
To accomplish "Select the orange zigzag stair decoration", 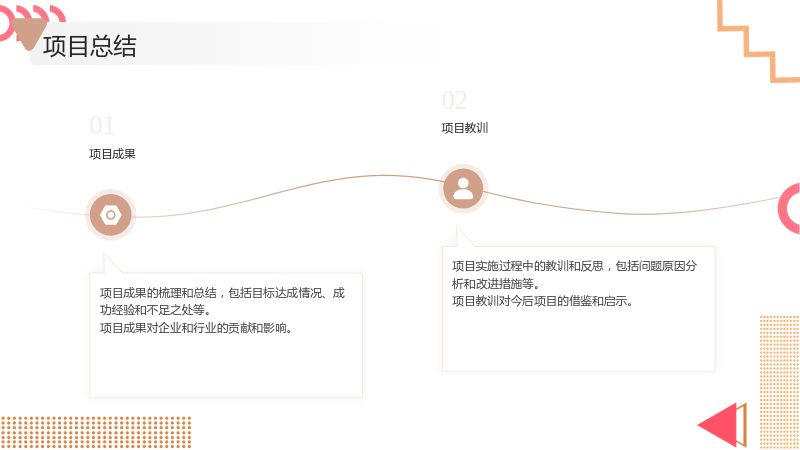I will [758, 41].
